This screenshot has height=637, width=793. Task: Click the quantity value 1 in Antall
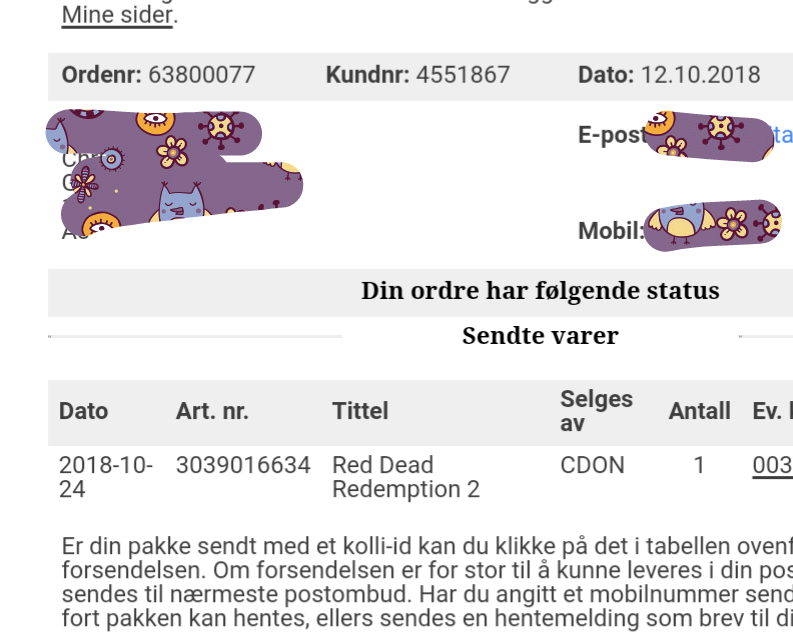[x=699, y=465]
